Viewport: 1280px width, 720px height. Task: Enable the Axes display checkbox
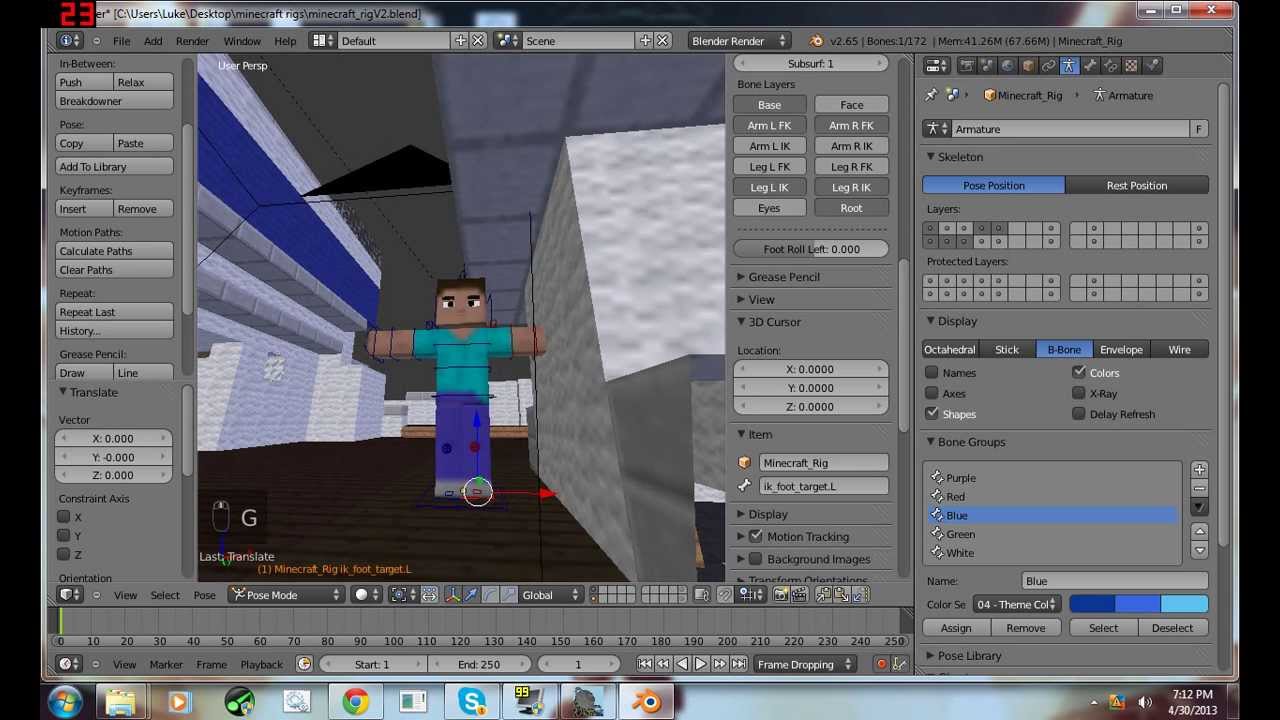point(932,394)
